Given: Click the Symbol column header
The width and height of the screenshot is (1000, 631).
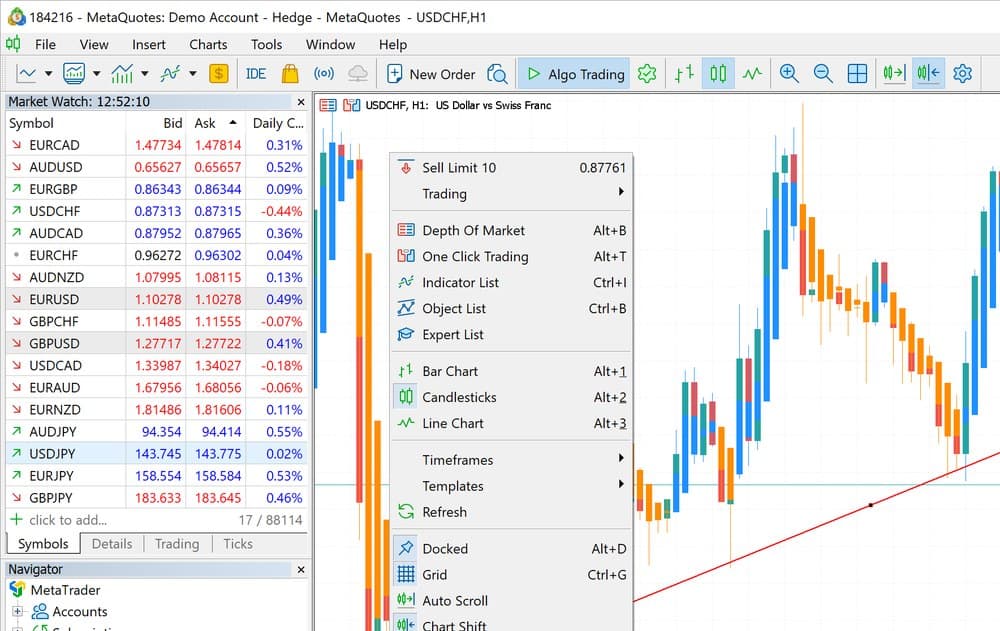Looking at the screenshot, I should (66, 123).
